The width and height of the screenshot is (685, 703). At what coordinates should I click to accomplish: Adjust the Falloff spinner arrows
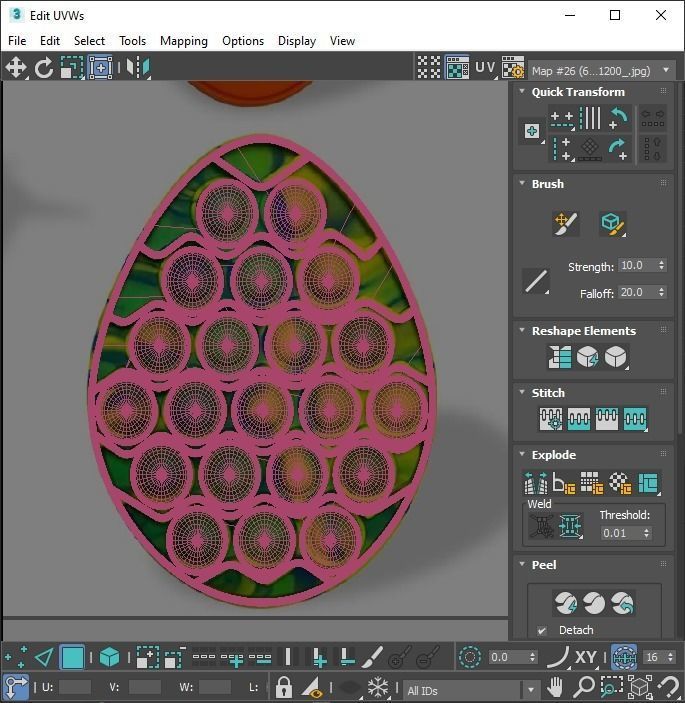(x=662, y=292)
